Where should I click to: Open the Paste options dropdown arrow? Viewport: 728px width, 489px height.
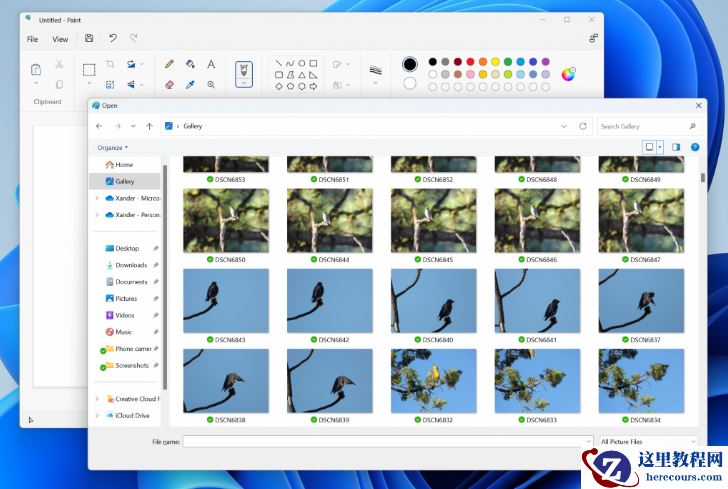[36, 84]
